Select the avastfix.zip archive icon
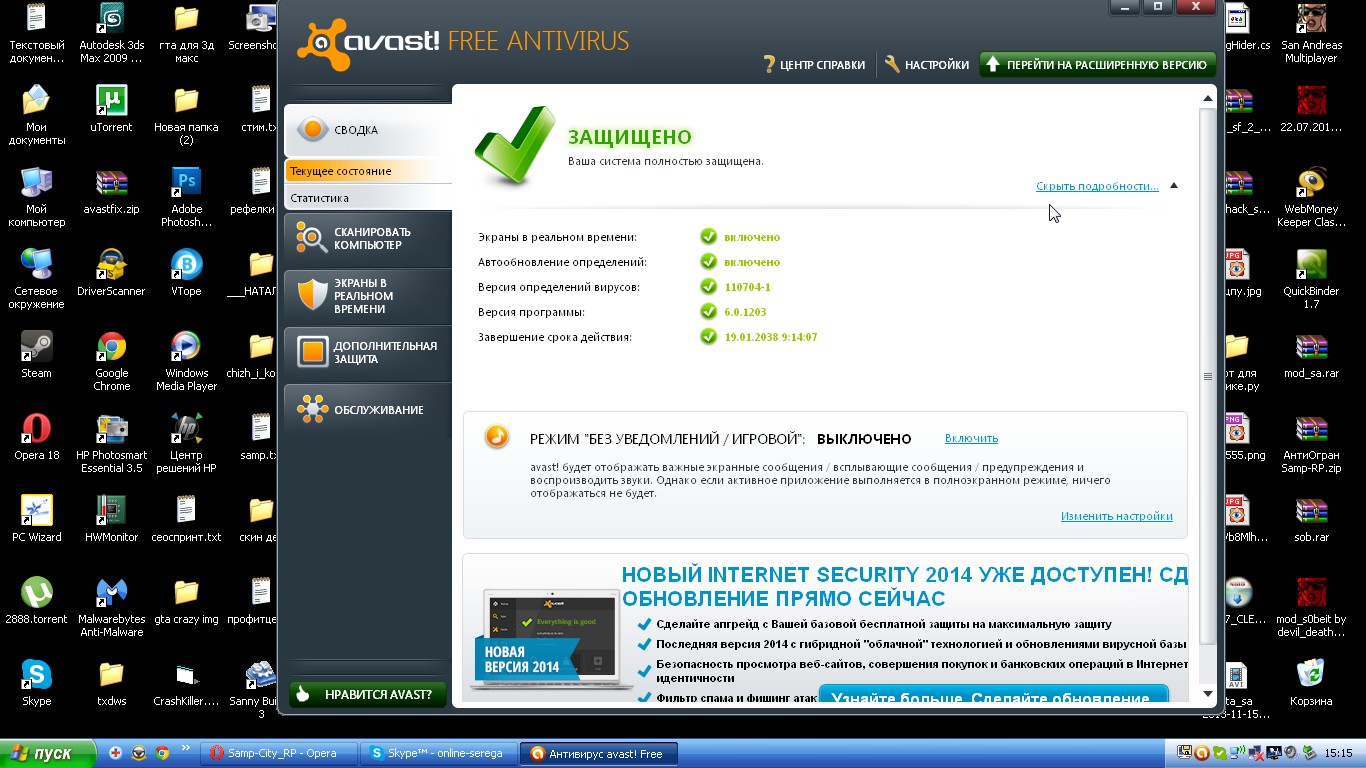This screenshot has height=768, width=1366. coord(111,190)
